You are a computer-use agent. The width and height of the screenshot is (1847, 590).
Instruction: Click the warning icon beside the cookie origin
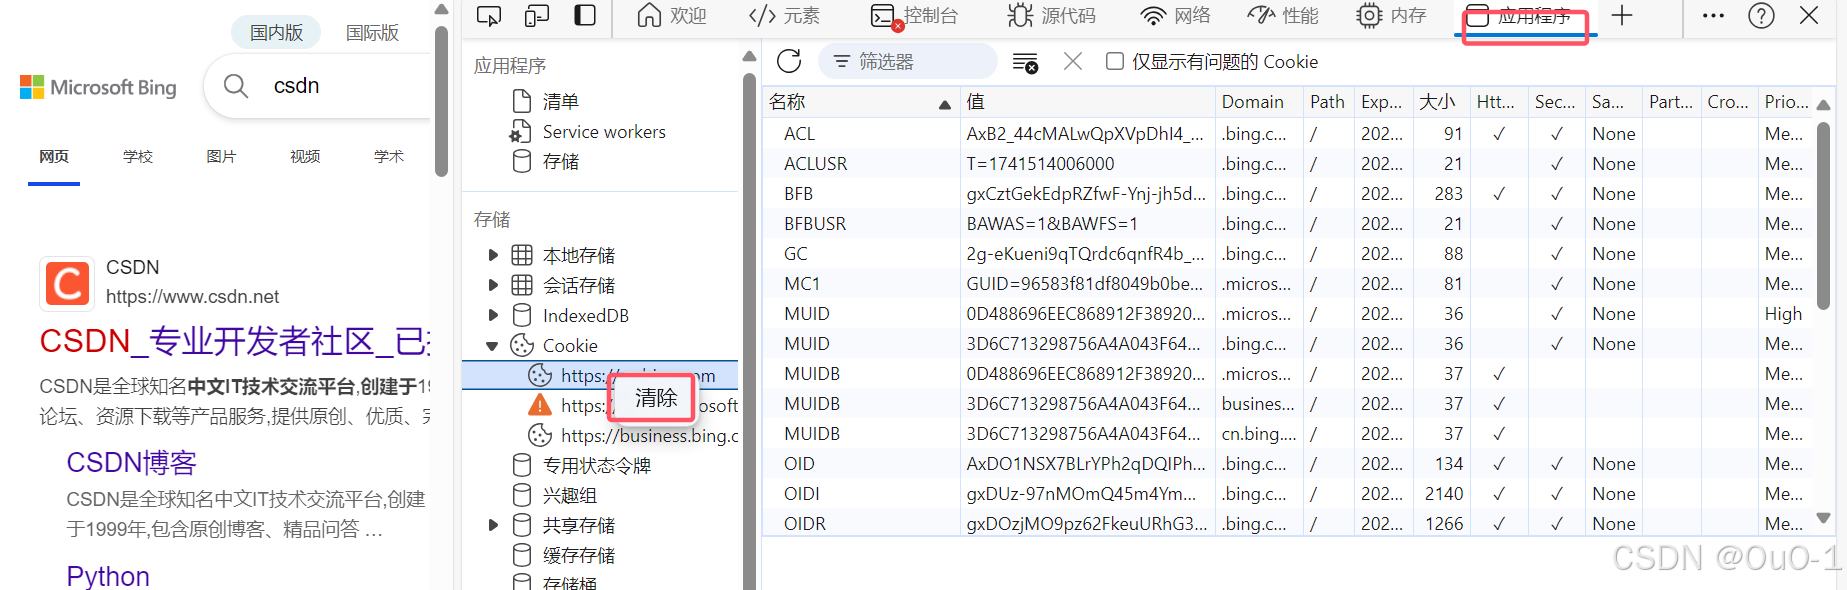pyautogui.click(x=540, y=405)
